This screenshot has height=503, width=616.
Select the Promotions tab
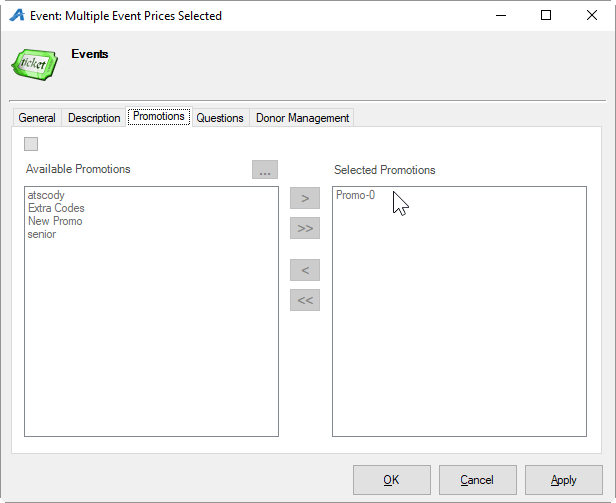pos(159,117)
